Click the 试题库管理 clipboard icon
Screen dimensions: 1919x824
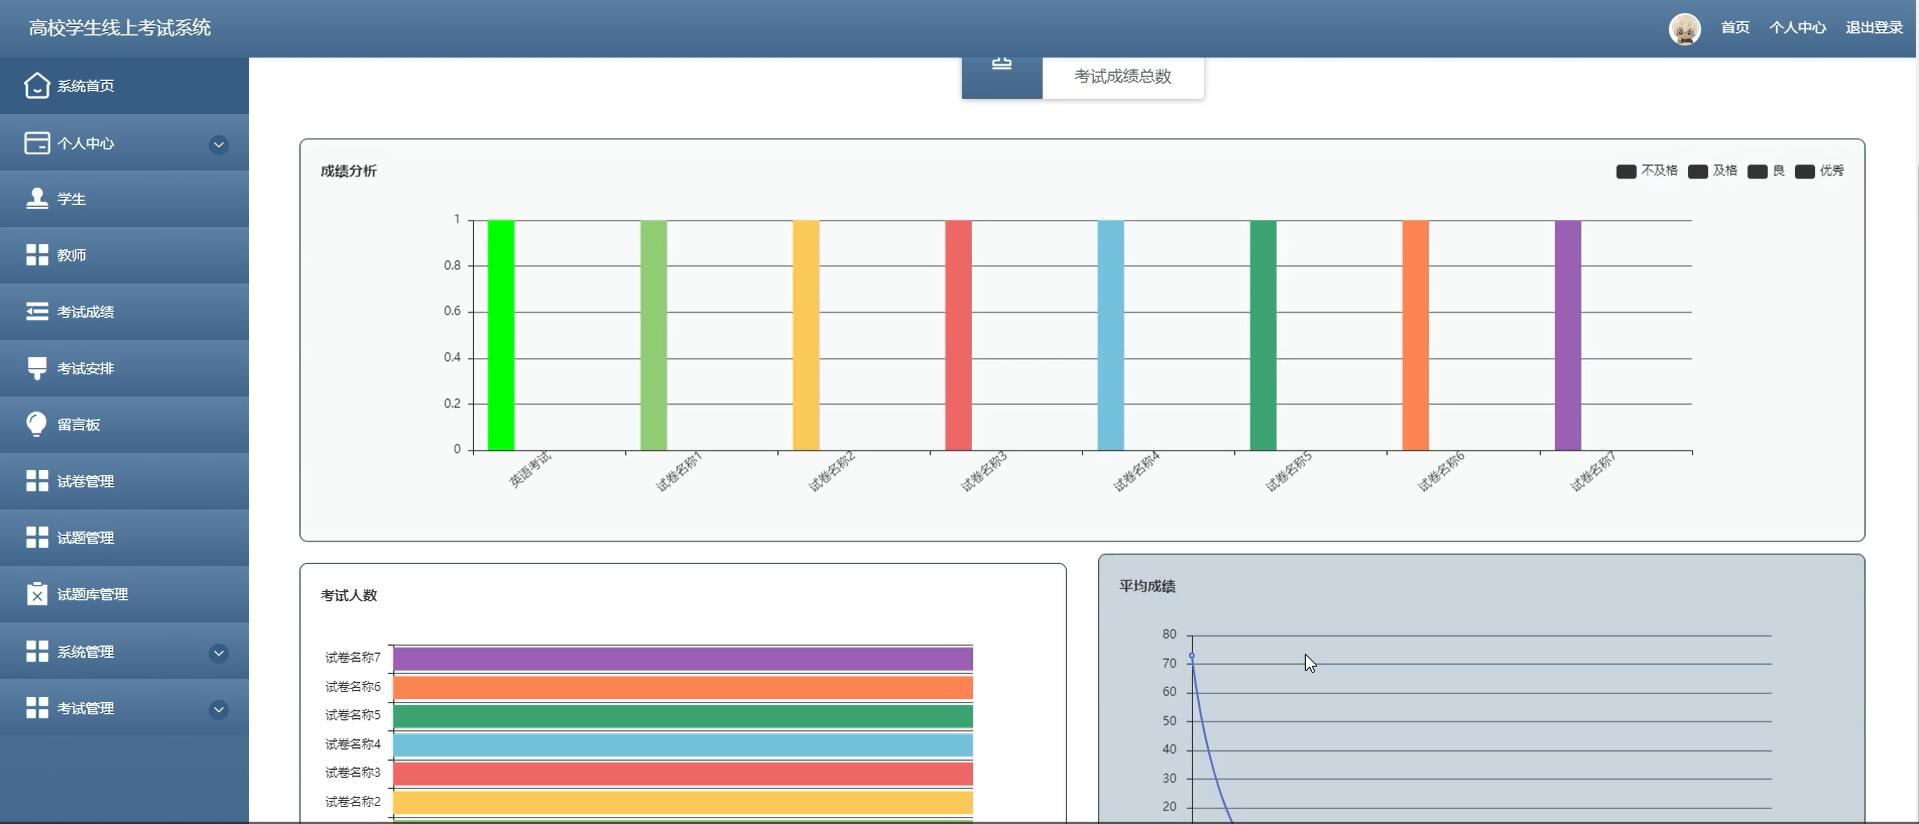(x=37, y=594)
